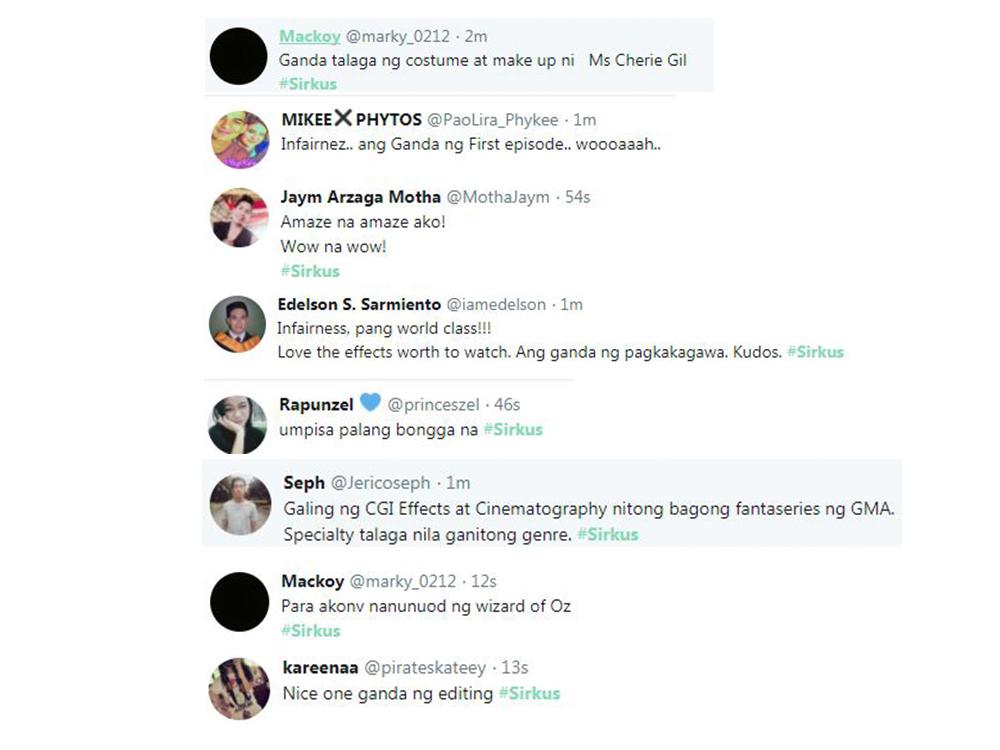Select Jaym Arzaga Motha's avatar

click(x=240, y=217)
